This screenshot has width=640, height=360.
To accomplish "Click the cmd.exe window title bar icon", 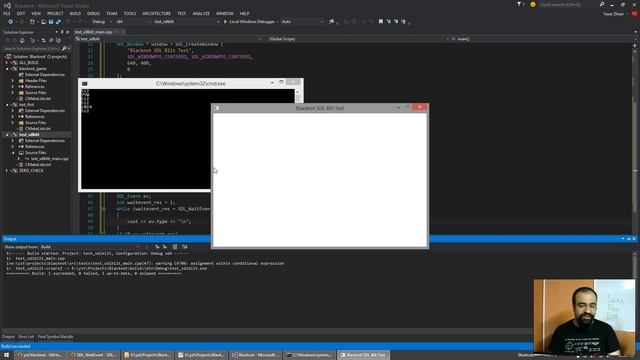I will point(84,84).
